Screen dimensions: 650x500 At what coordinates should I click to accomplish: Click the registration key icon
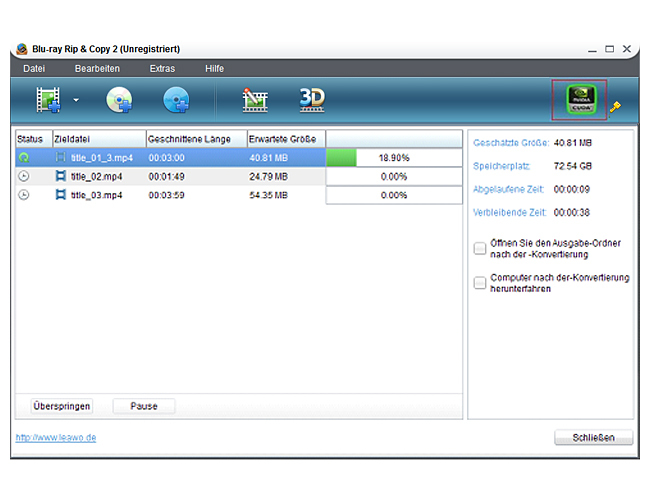coord(615,107)
